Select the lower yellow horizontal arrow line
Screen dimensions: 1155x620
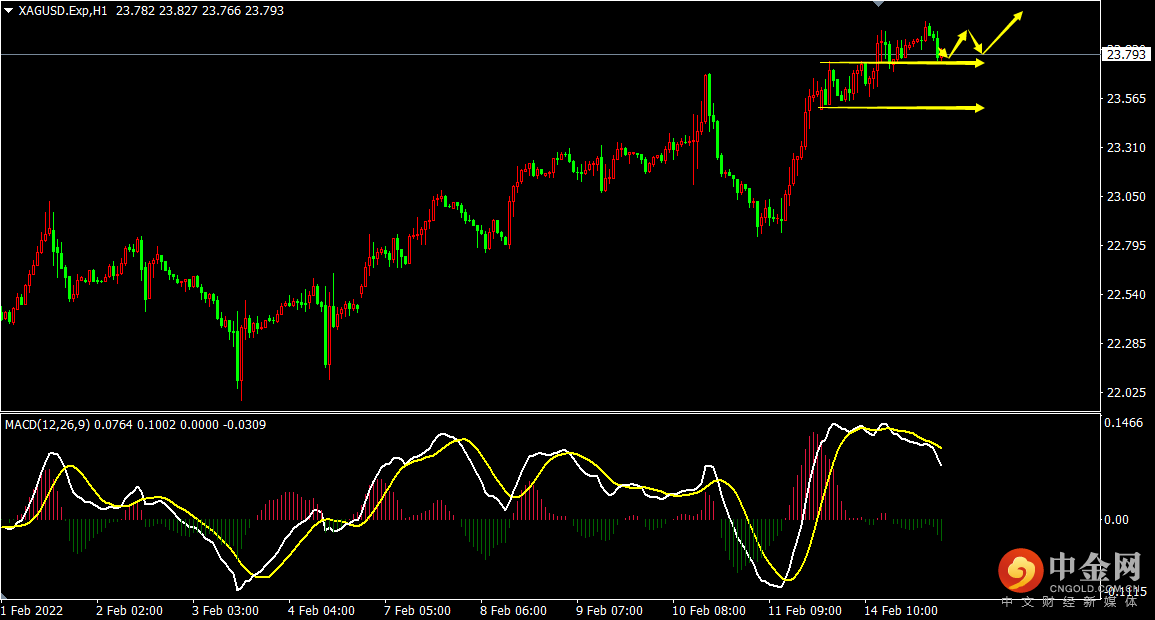click(900, 107)
